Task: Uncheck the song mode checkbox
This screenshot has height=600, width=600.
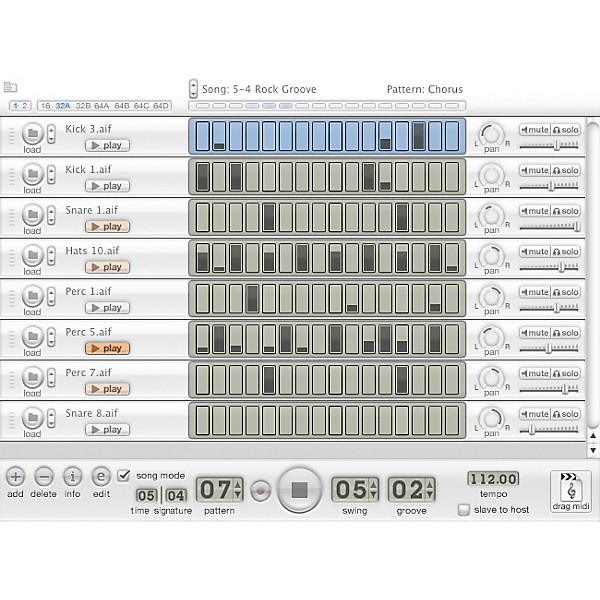Action: point(124,476)
